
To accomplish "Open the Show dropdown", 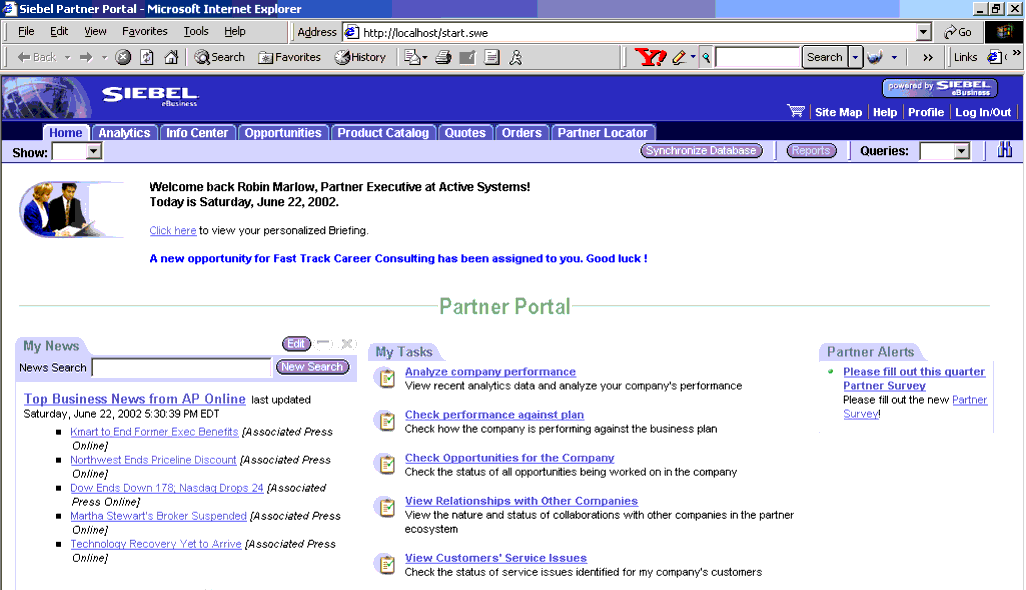I will click(77, 152).
